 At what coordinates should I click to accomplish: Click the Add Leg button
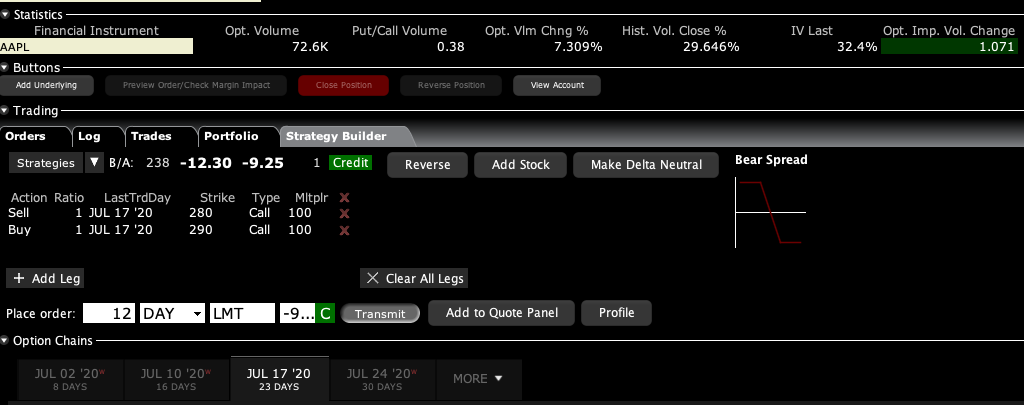47,278
